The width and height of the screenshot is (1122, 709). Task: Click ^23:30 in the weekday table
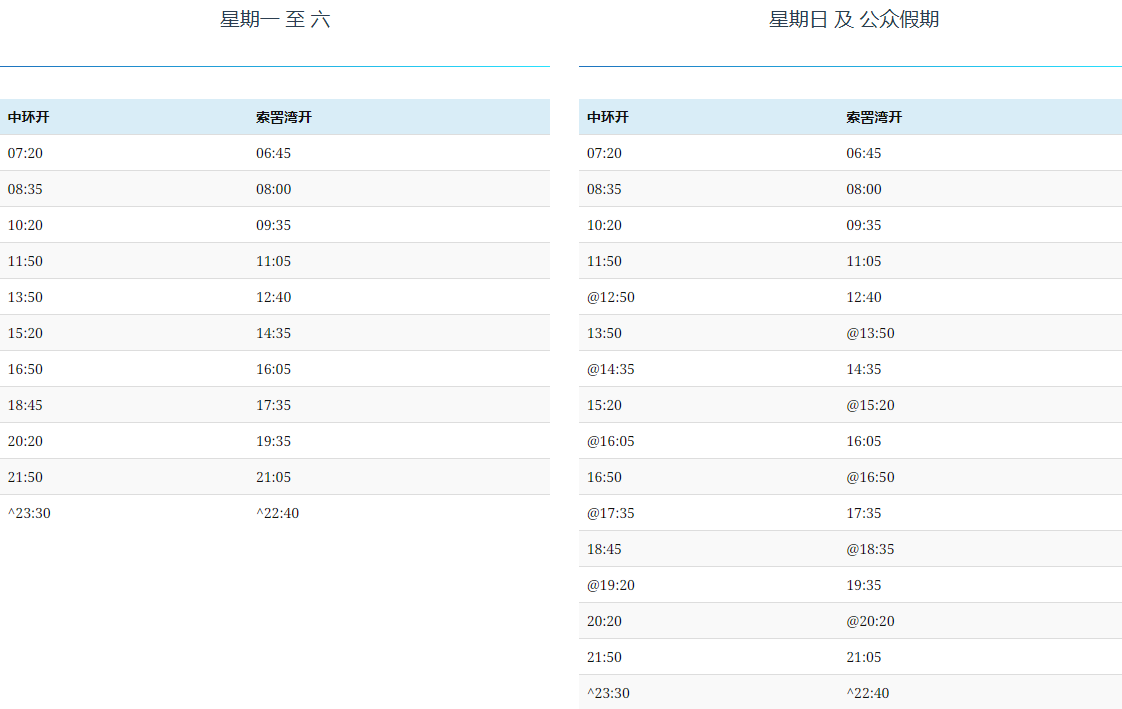point(29,513)
